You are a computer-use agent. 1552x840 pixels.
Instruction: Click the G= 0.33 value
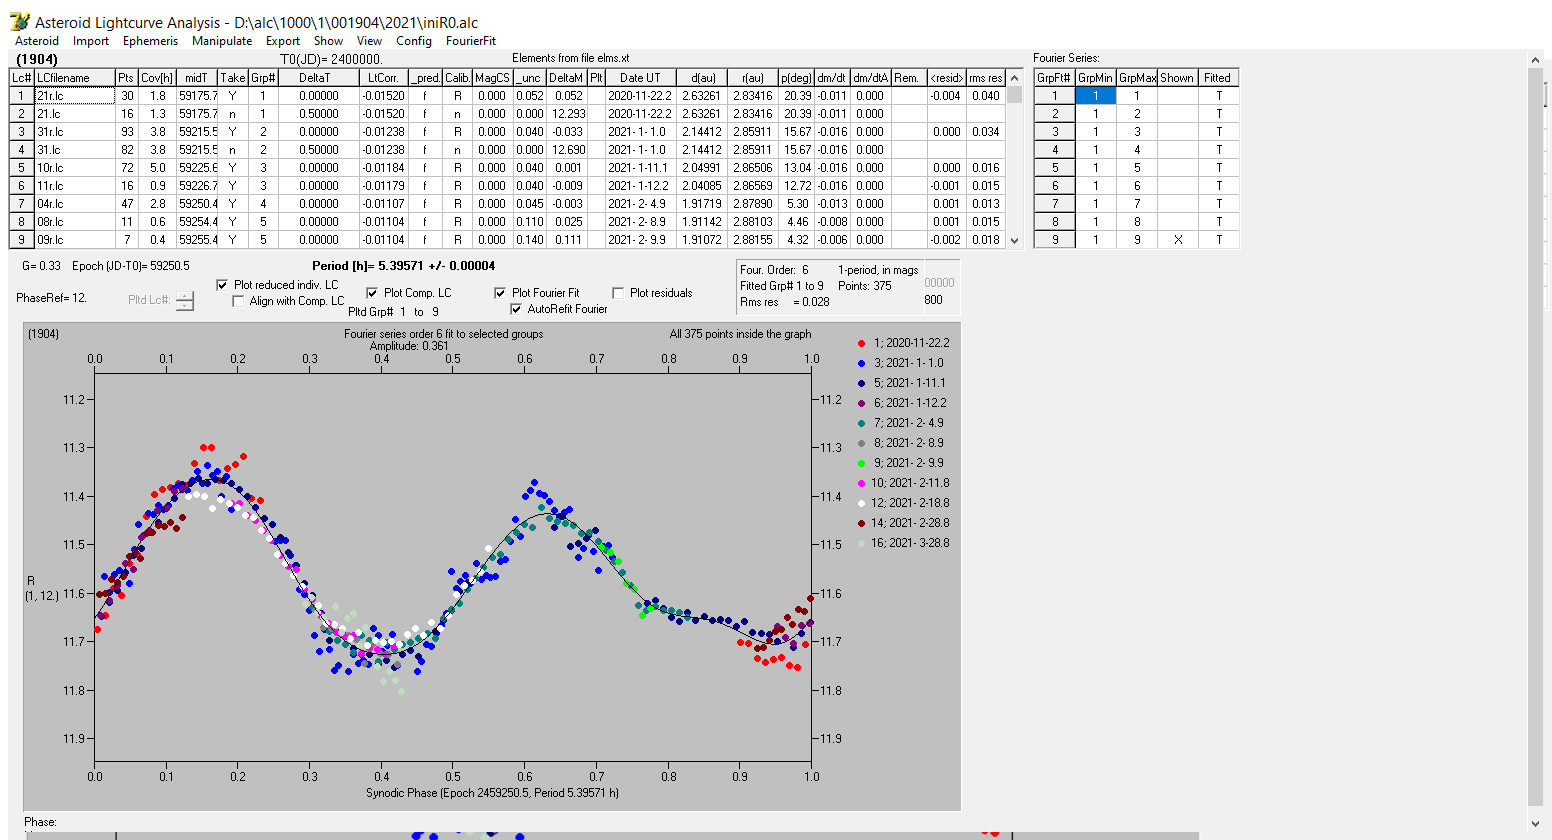(41, 266)
